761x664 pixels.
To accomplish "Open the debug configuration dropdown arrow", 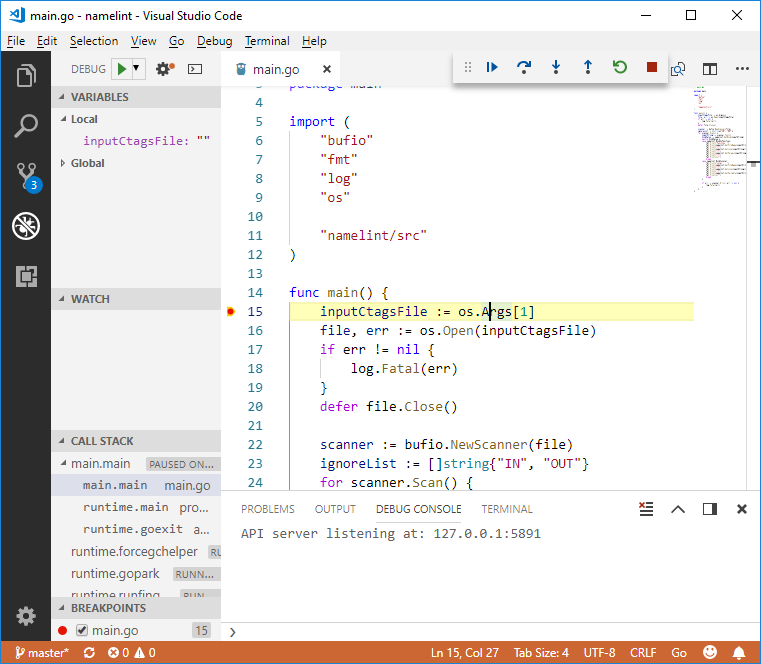I will tap(137, 68).
